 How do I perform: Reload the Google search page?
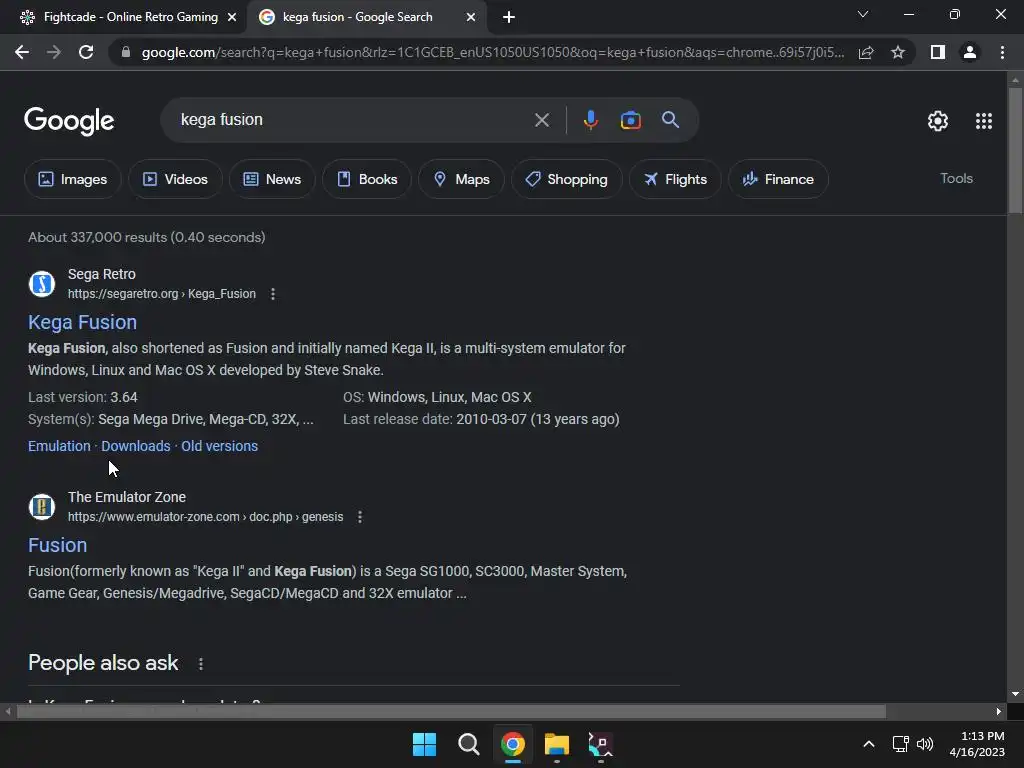pyautogui.click(x=86, y=52)
